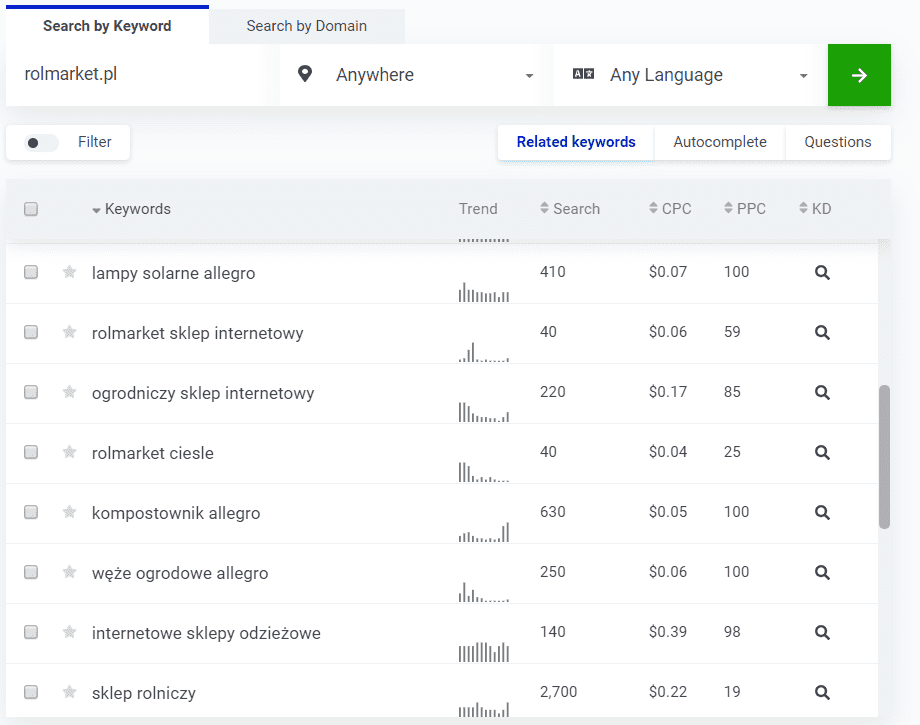Viewport: 920px width, 725px height.
Task: Favorite the 'rolmarket ciesle' keyword star
Action: tap(69, 452)
